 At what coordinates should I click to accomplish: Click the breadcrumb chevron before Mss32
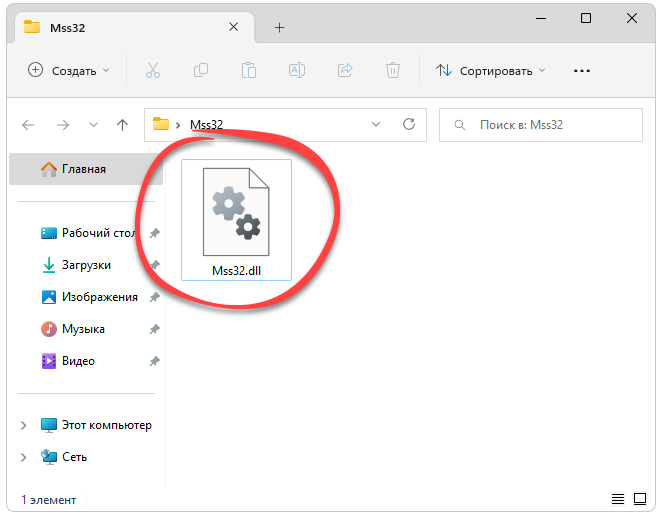pos(179,125)
